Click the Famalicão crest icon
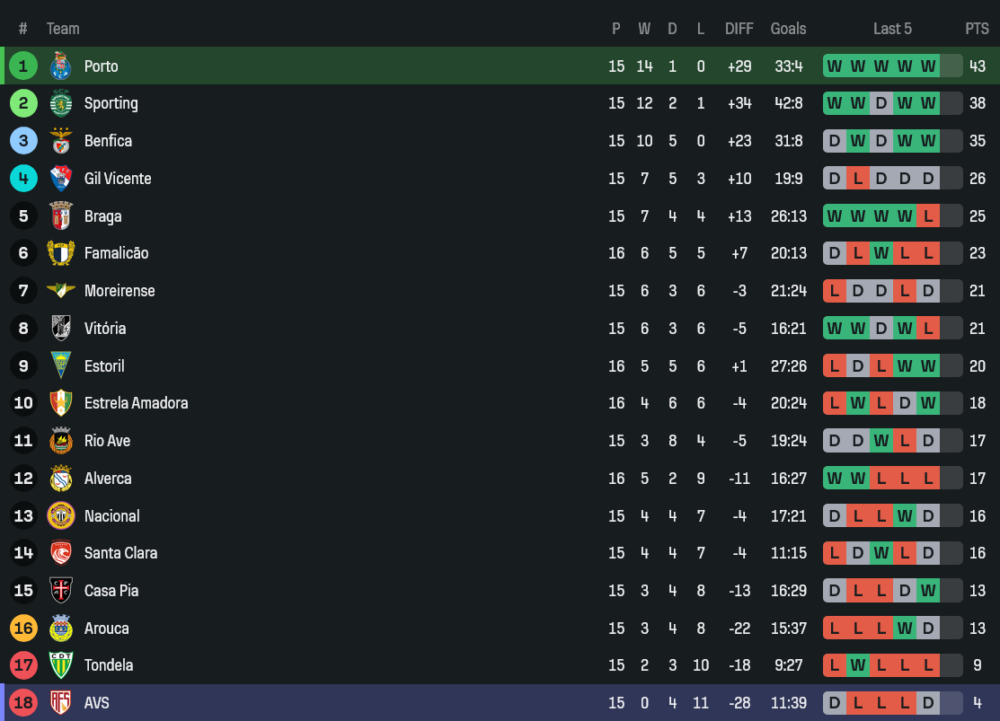The width and height of the screenshot is (1000, 721). [x=61, y=253]
